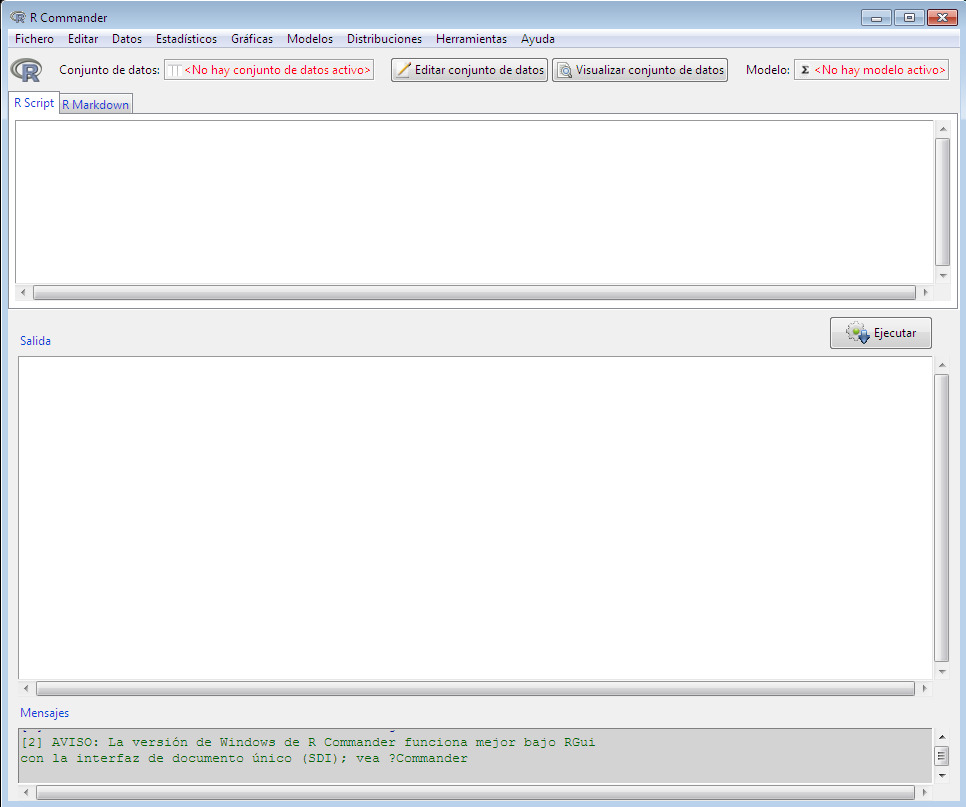This screenshot has height=807, width=966.
Task: Click the sigma icon beside the active model
Action: tap(805, 70)
